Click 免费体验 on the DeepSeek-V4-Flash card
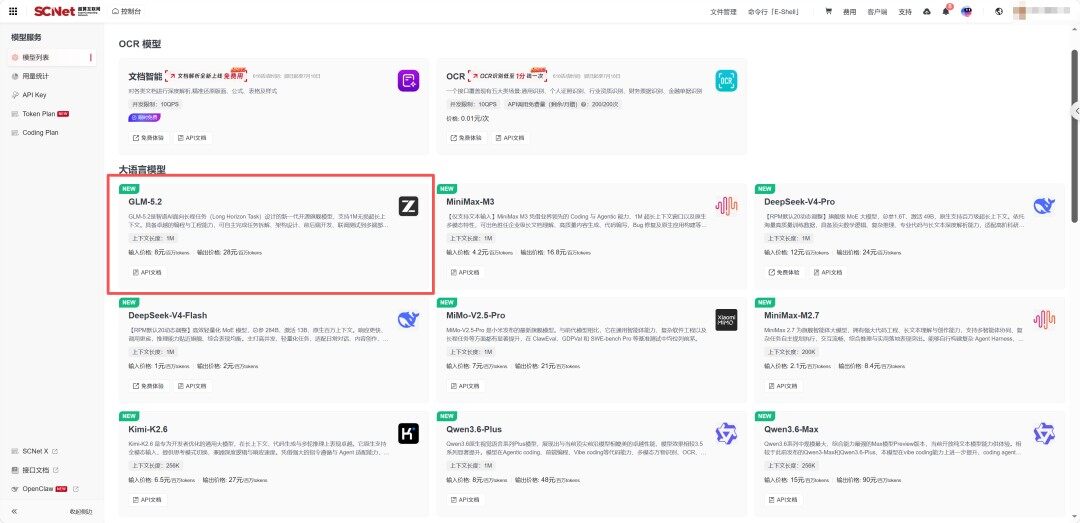Screen dimensions: 1080x523 pos(149,386)
